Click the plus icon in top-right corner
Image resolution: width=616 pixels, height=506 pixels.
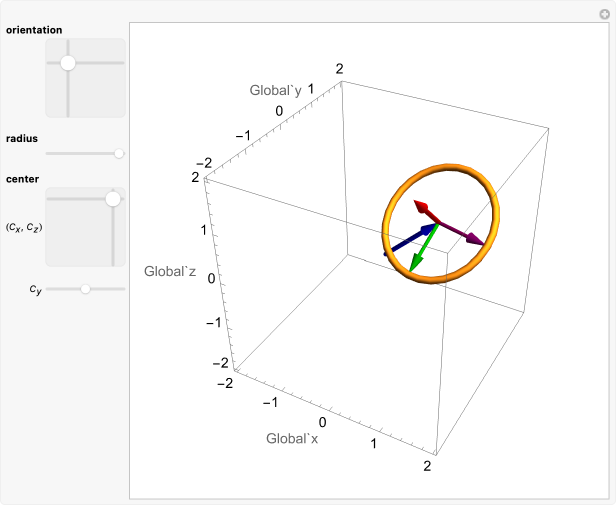[603, 13]
